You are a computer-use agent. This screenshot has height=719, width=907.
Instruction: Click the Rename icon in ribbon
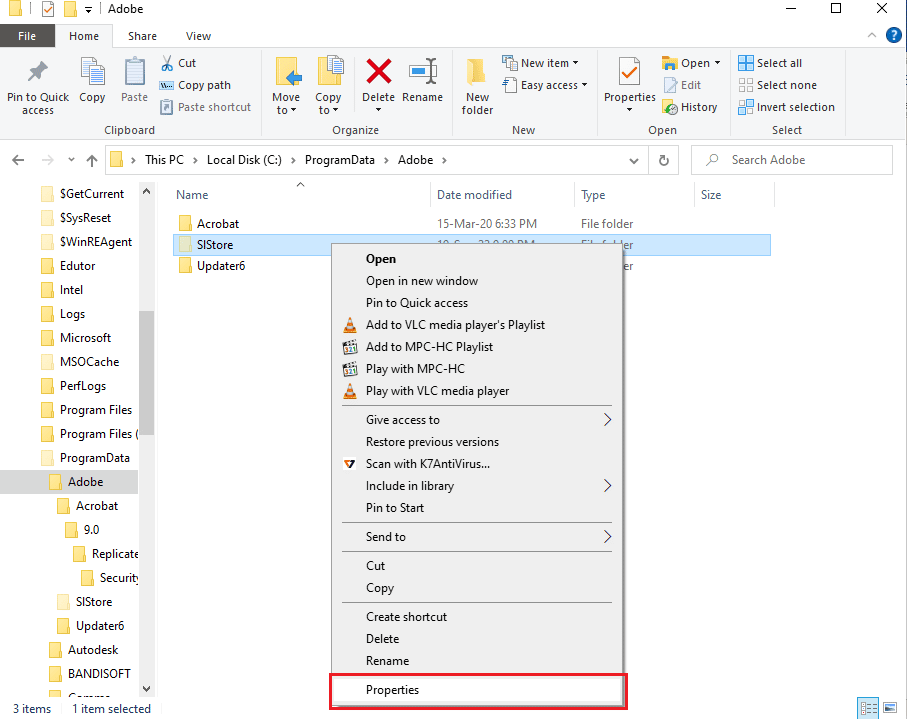pyautogui.click(x=423, y=72)
